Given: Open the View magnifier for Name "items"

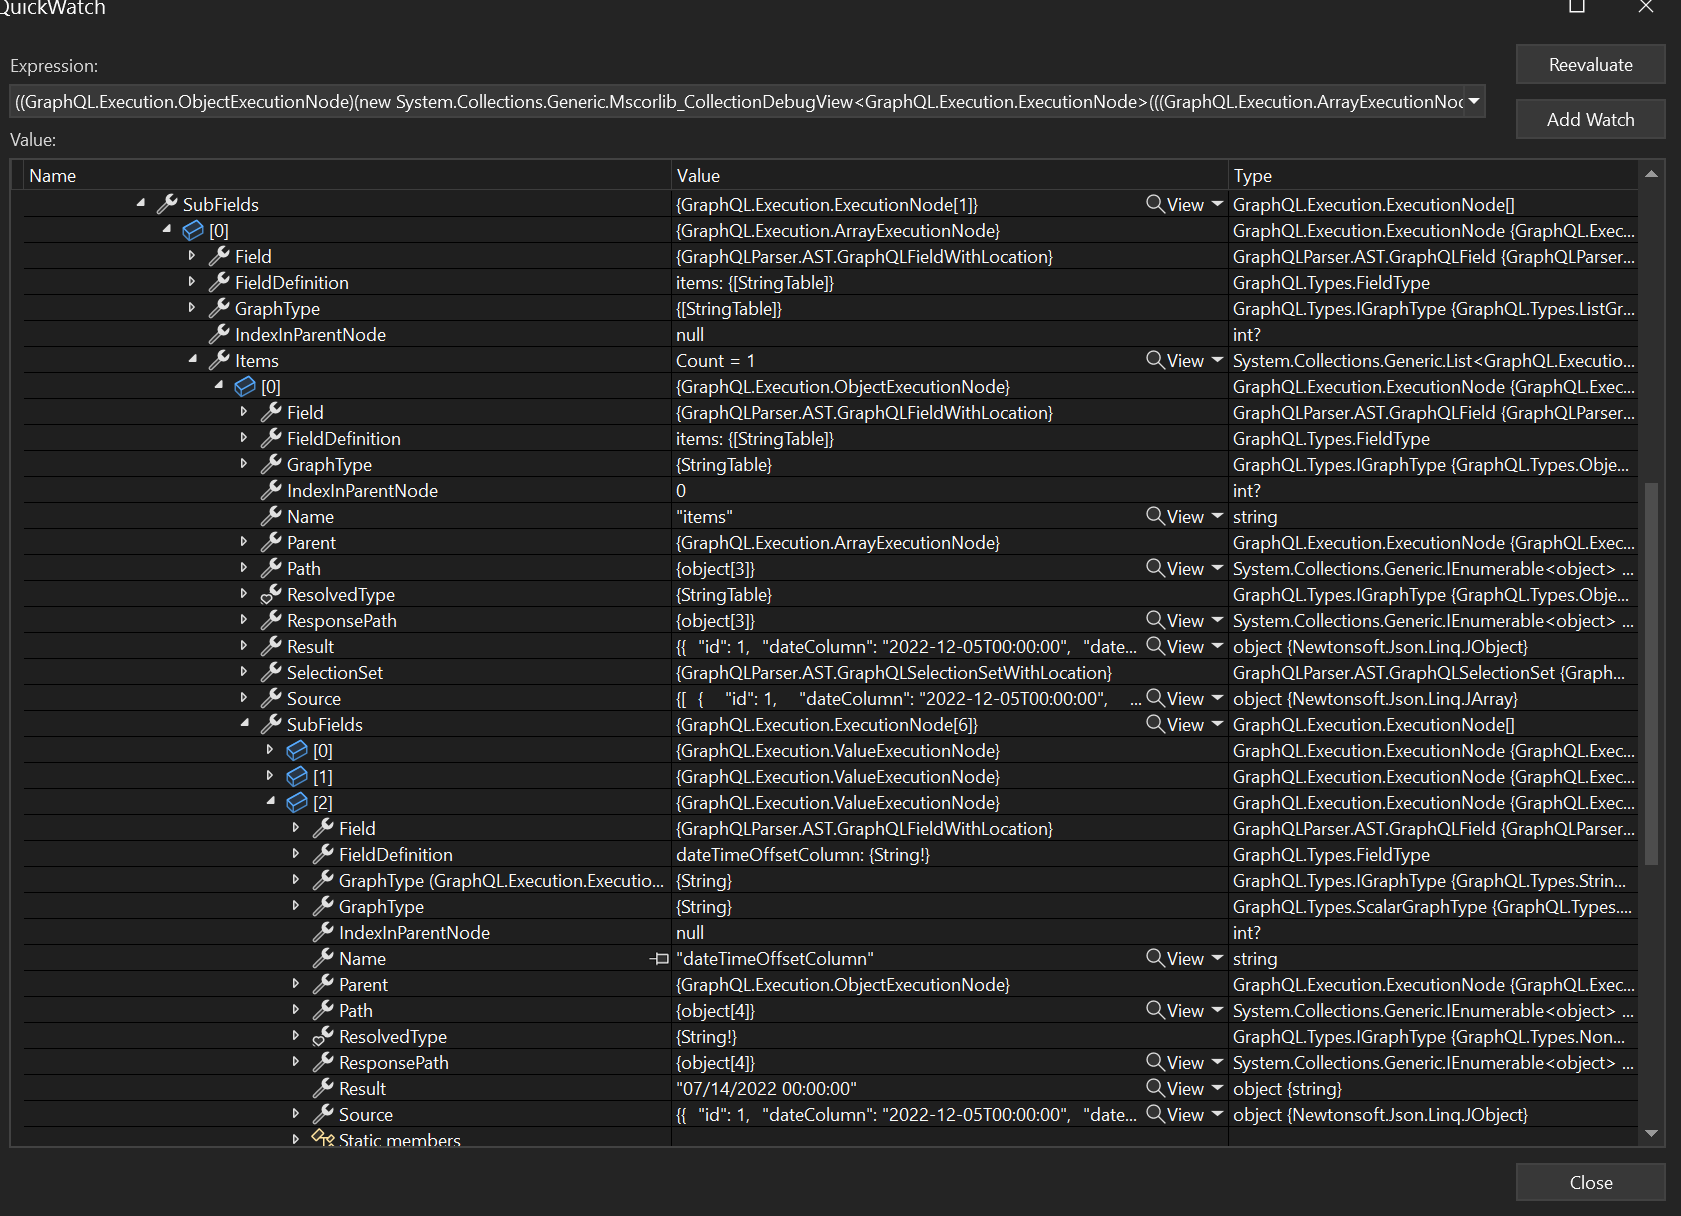Looking at the screenshot, I should point(1154,516).
